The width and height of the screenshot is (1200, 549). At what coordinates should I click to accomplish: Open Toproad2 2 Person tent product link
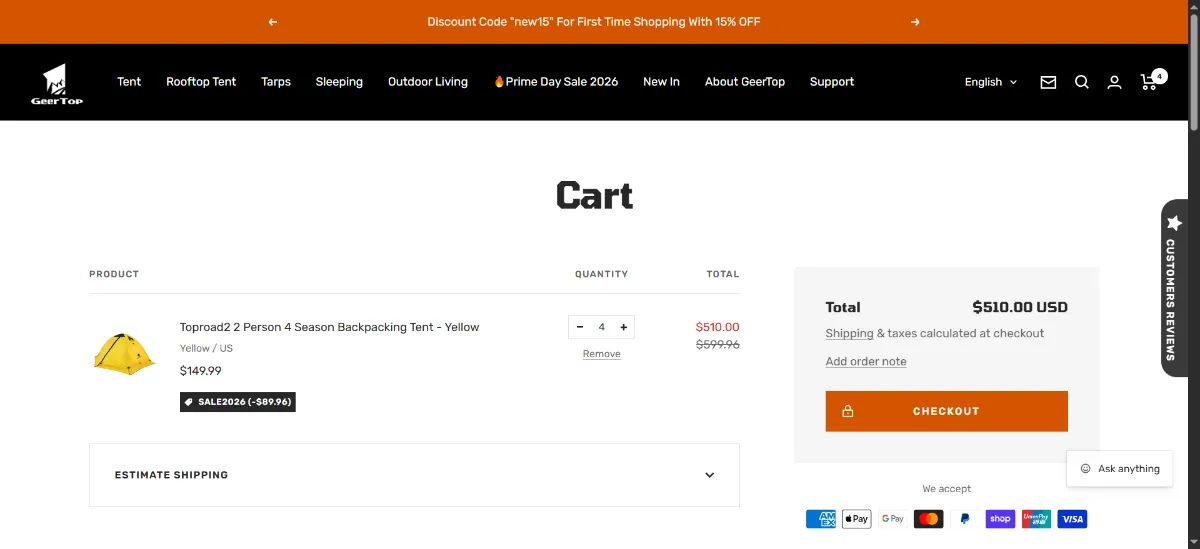[x=329, y=327]
